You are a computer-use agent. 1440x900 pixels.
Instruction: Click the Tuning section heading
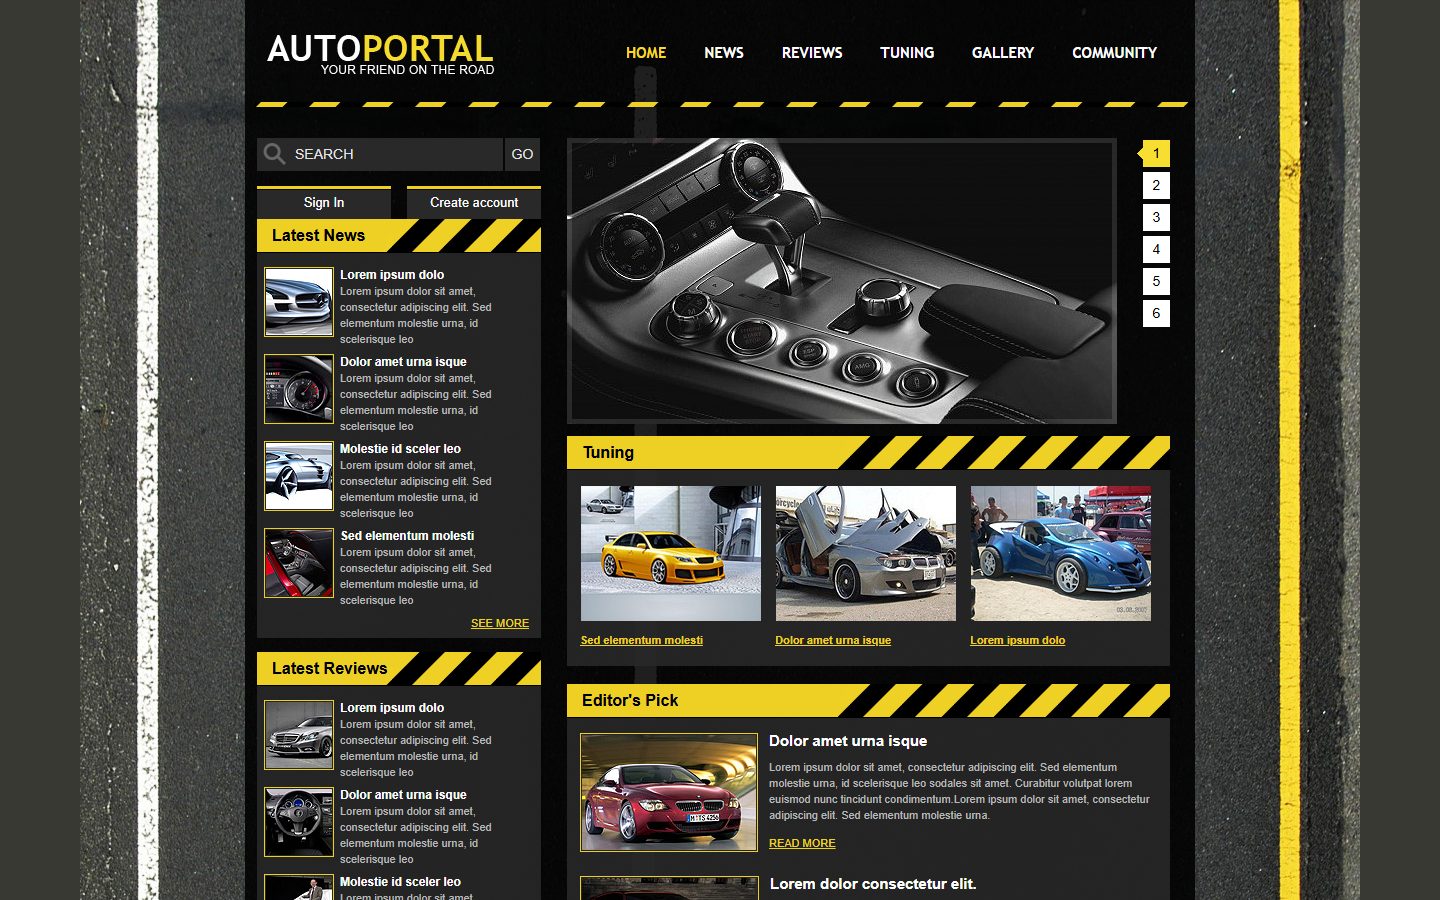pyautogui.click(x=608, y=453)
